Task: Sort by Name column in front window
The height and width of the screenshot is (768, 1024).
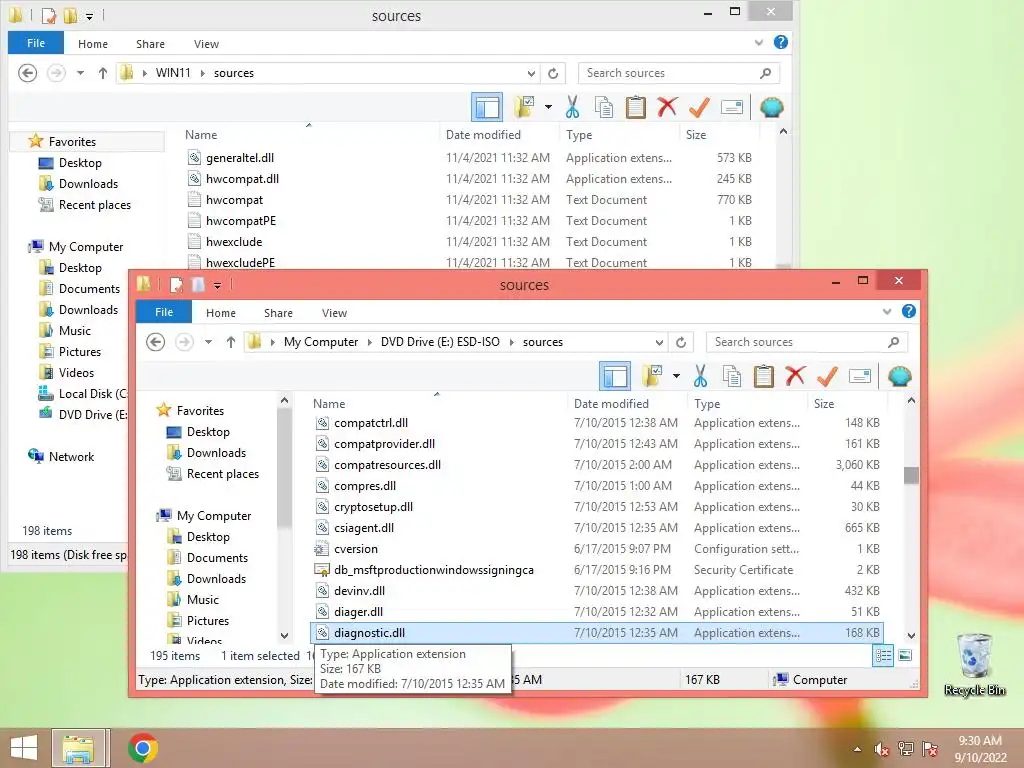Action: pos(329,404)
